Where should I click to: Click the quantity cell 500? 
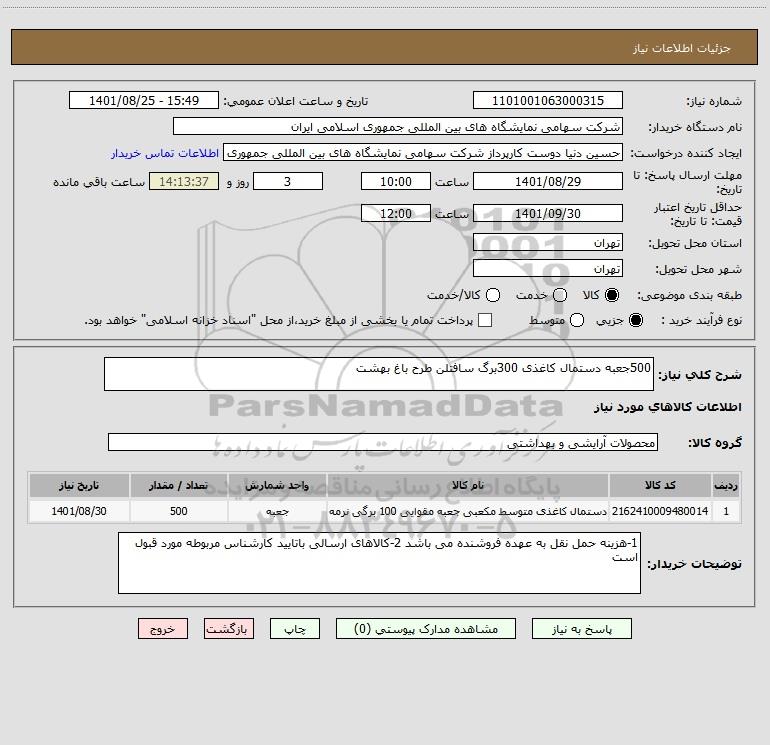[179, 511]
